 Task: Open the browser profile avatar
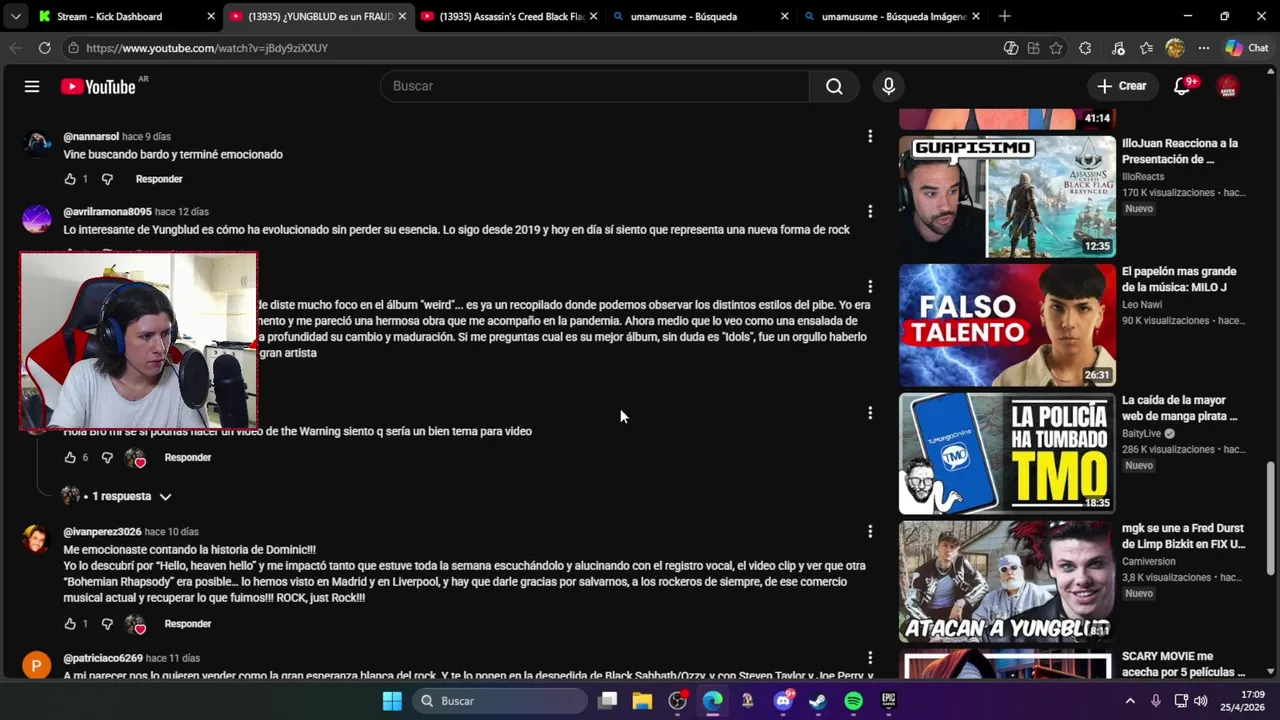tap(1175, 48)
